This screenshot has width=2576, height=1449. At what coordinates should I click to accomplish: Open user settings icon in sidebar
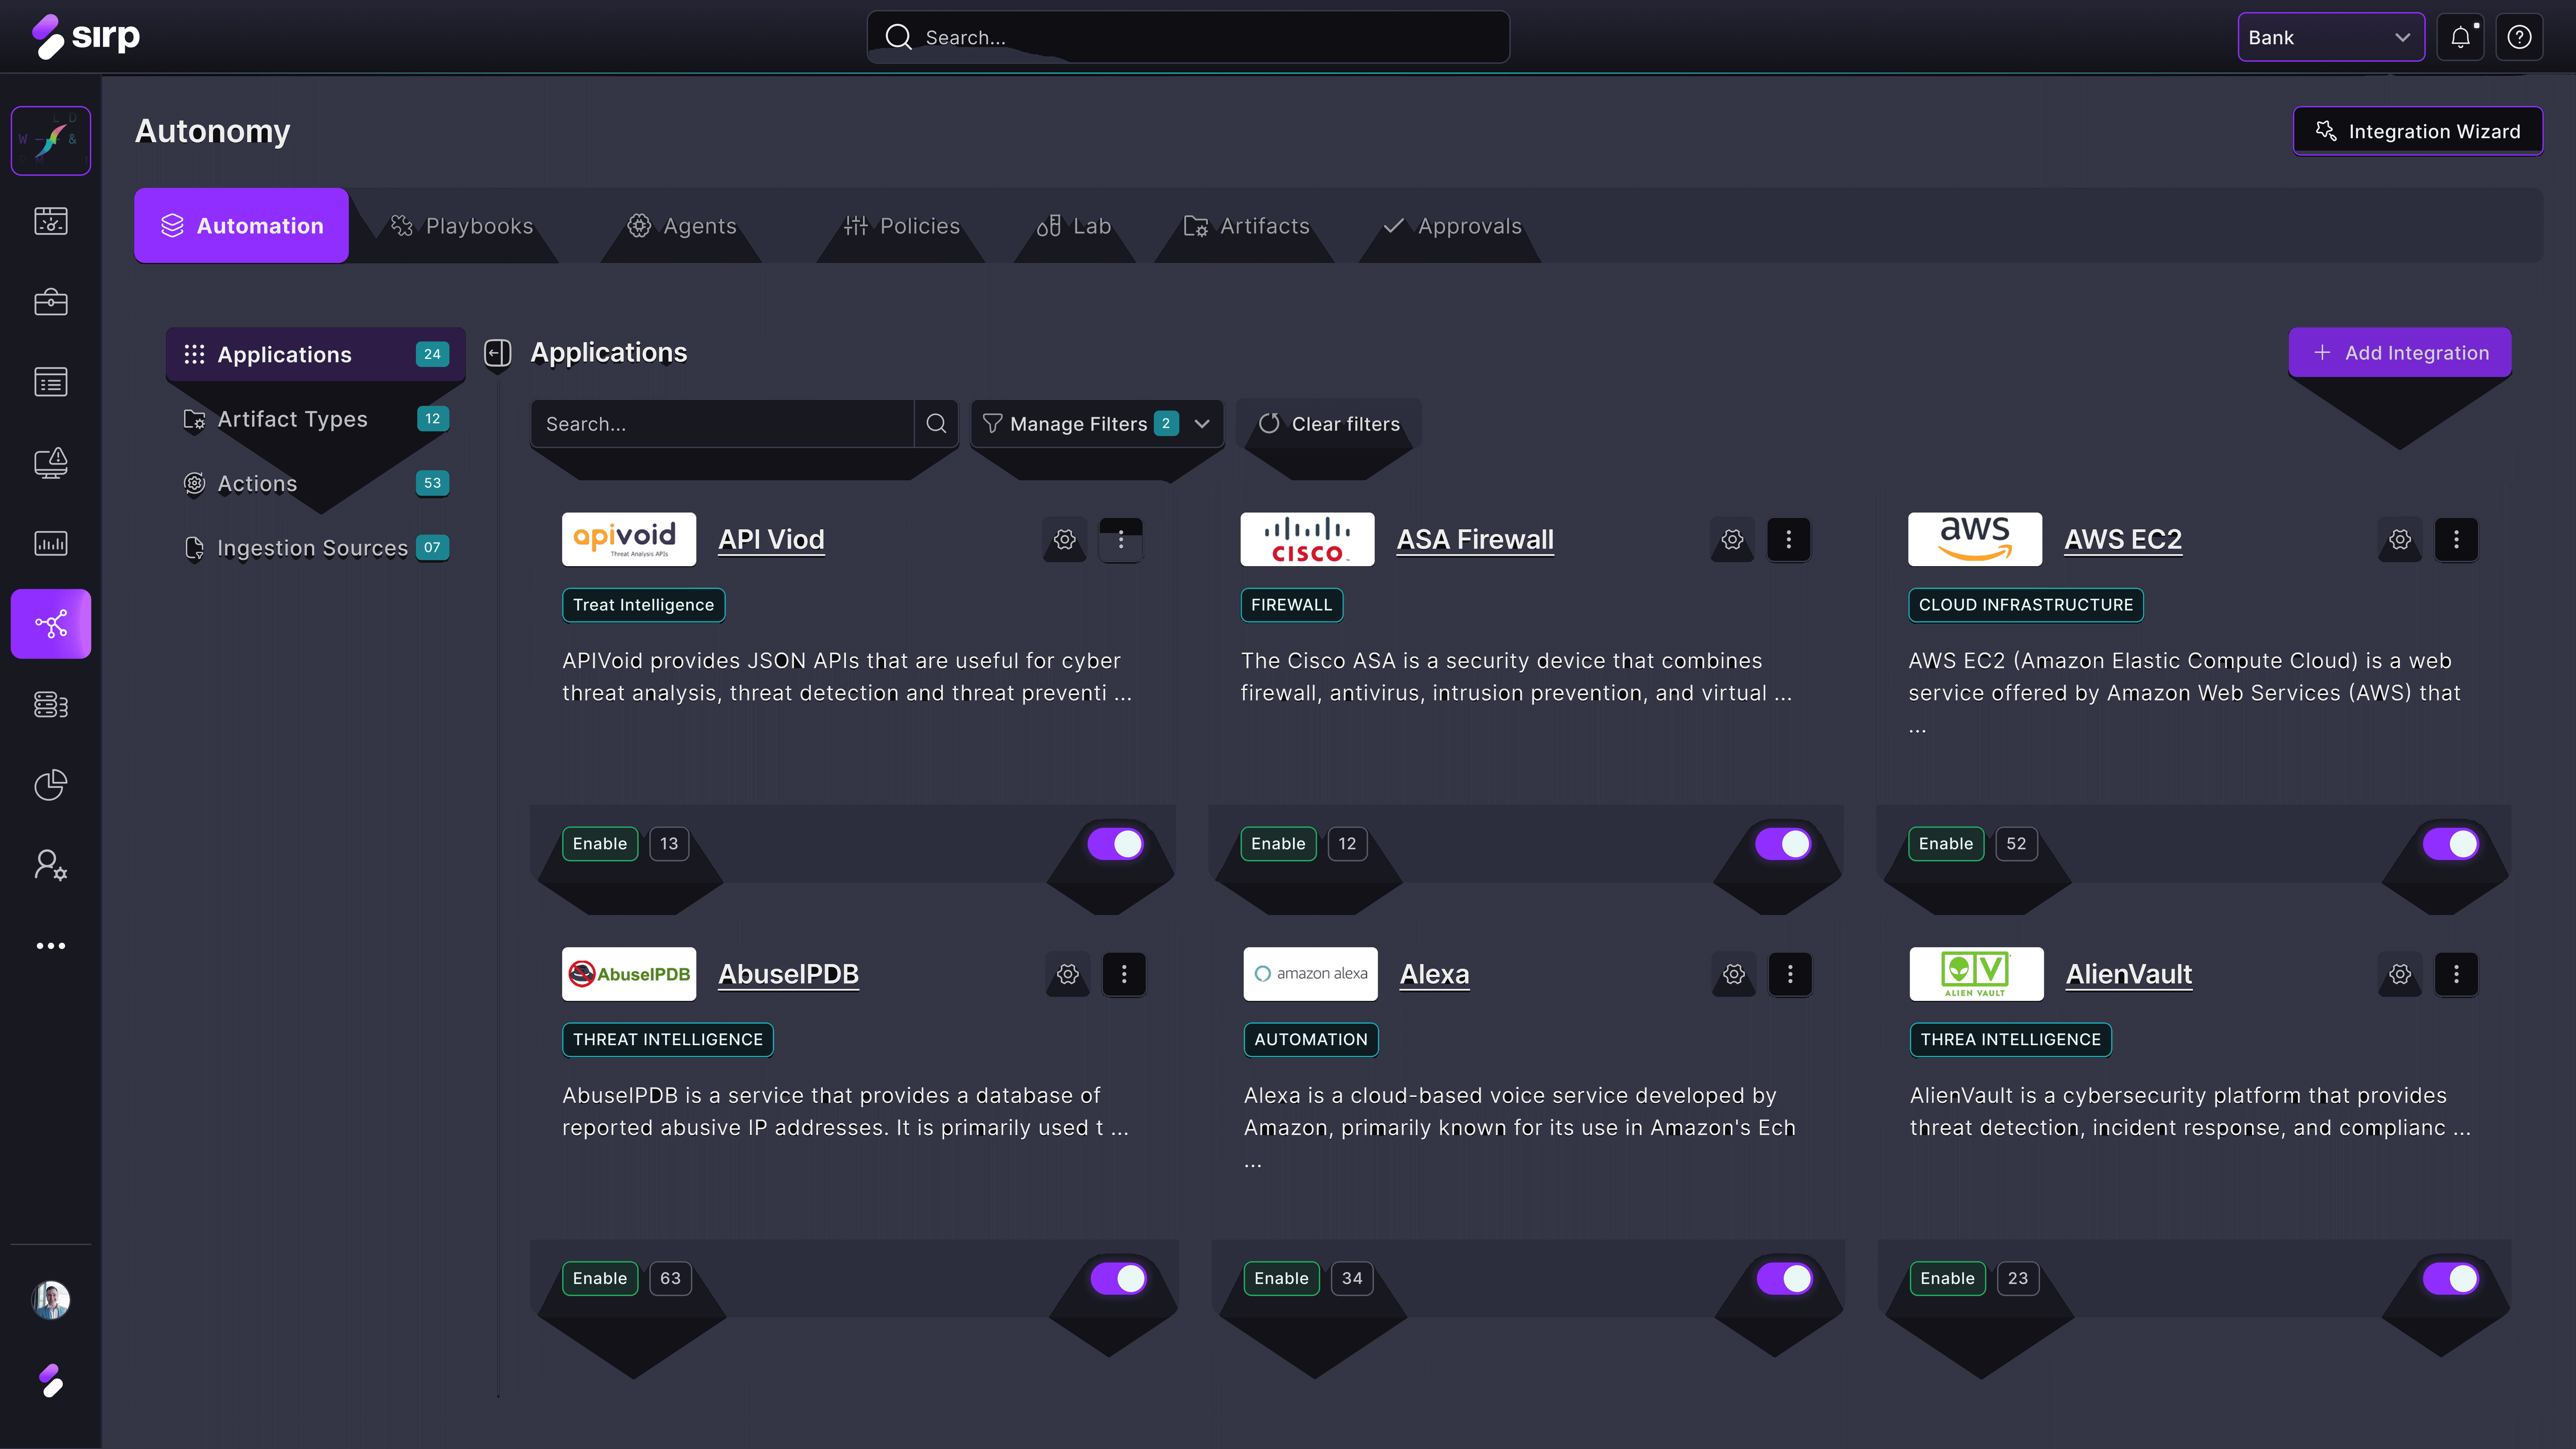(x=51, y=865)
